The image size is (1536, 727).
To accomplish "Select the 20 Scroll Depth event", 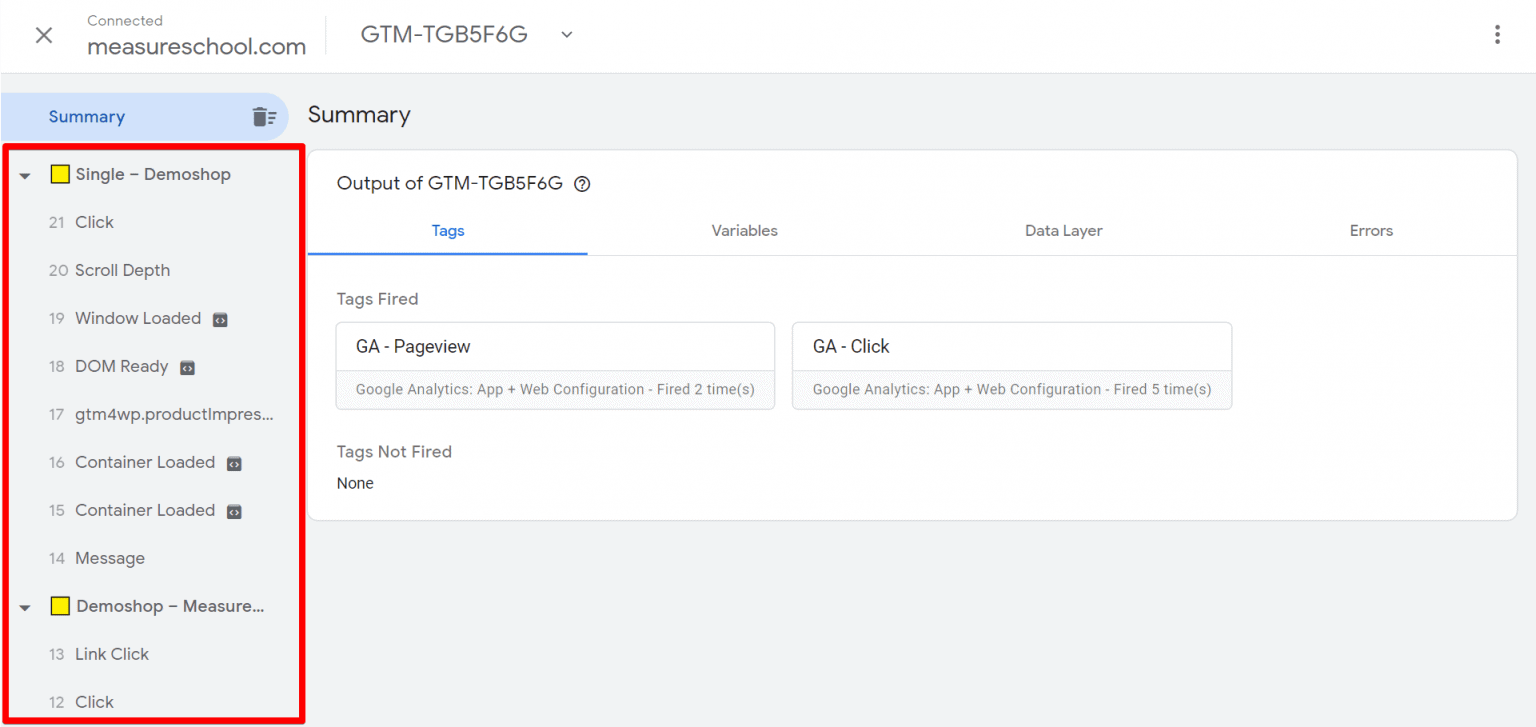I will pyautogui.click(x=123, y=270).
